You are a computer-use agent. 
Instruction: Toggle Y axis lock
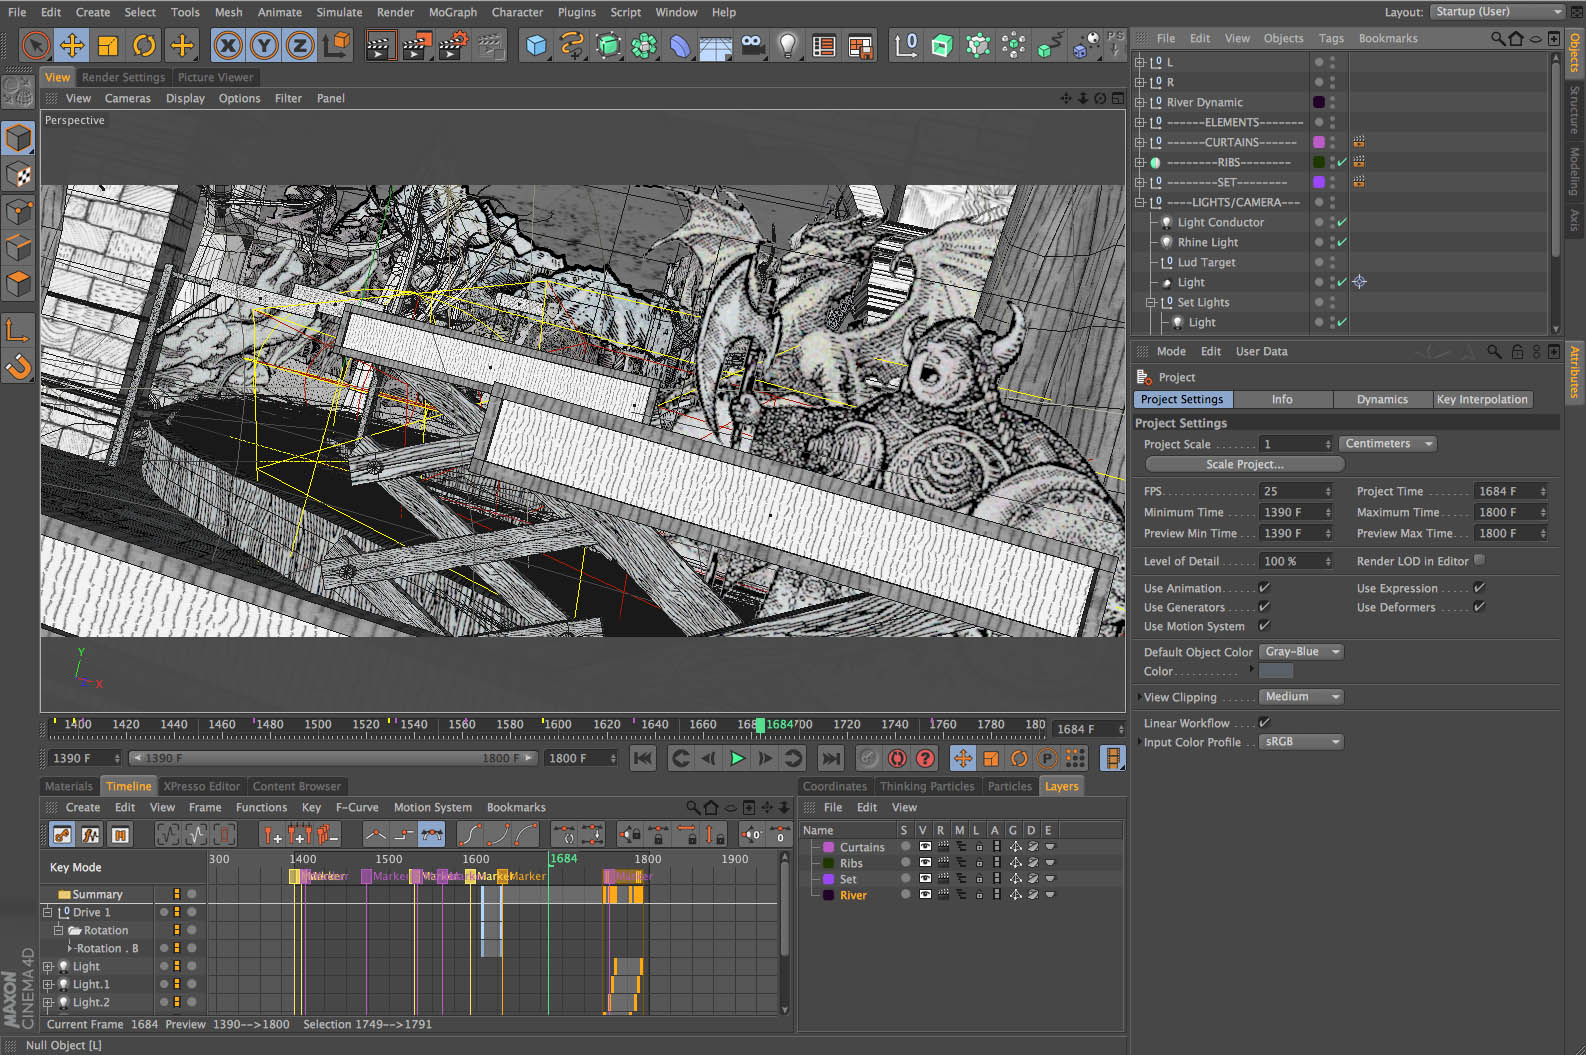(x=264, y=45)
